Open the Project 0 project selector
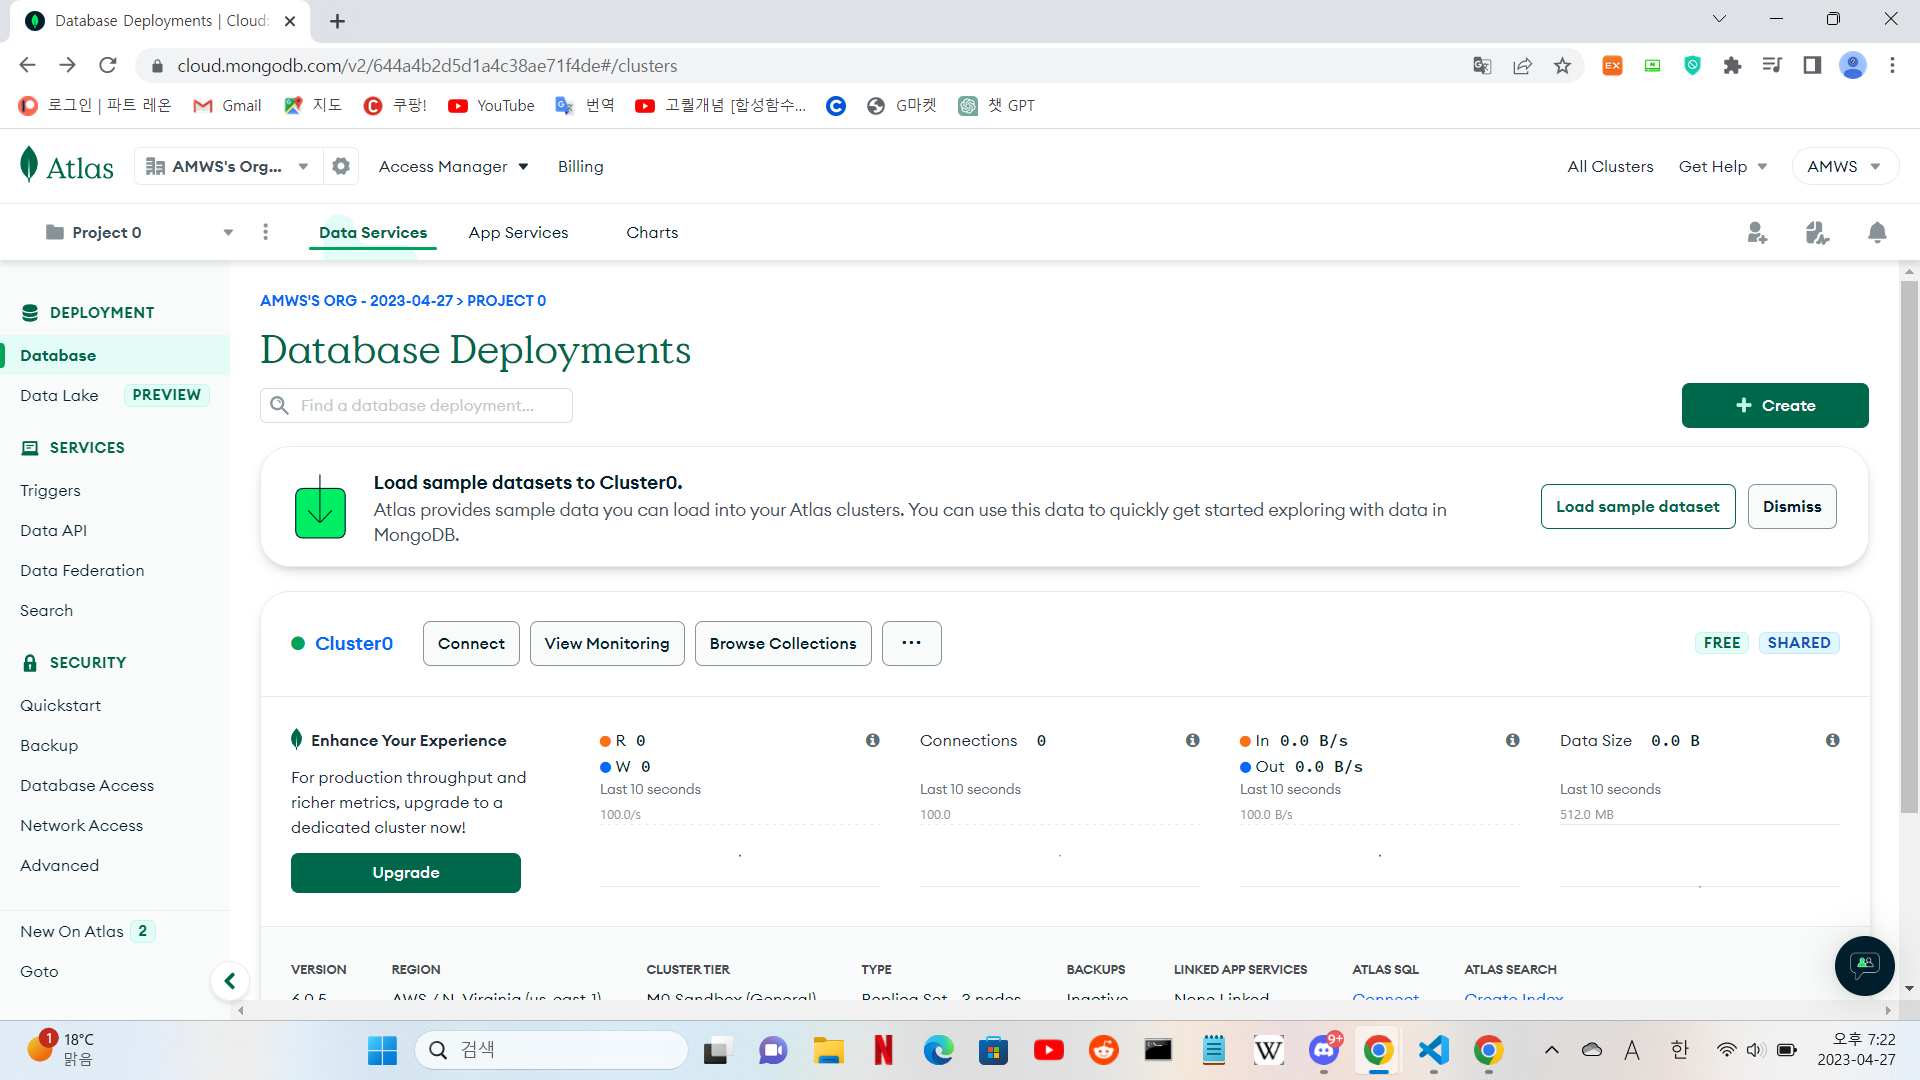This screenshot has height=1080, width=1920. [139, 232]
